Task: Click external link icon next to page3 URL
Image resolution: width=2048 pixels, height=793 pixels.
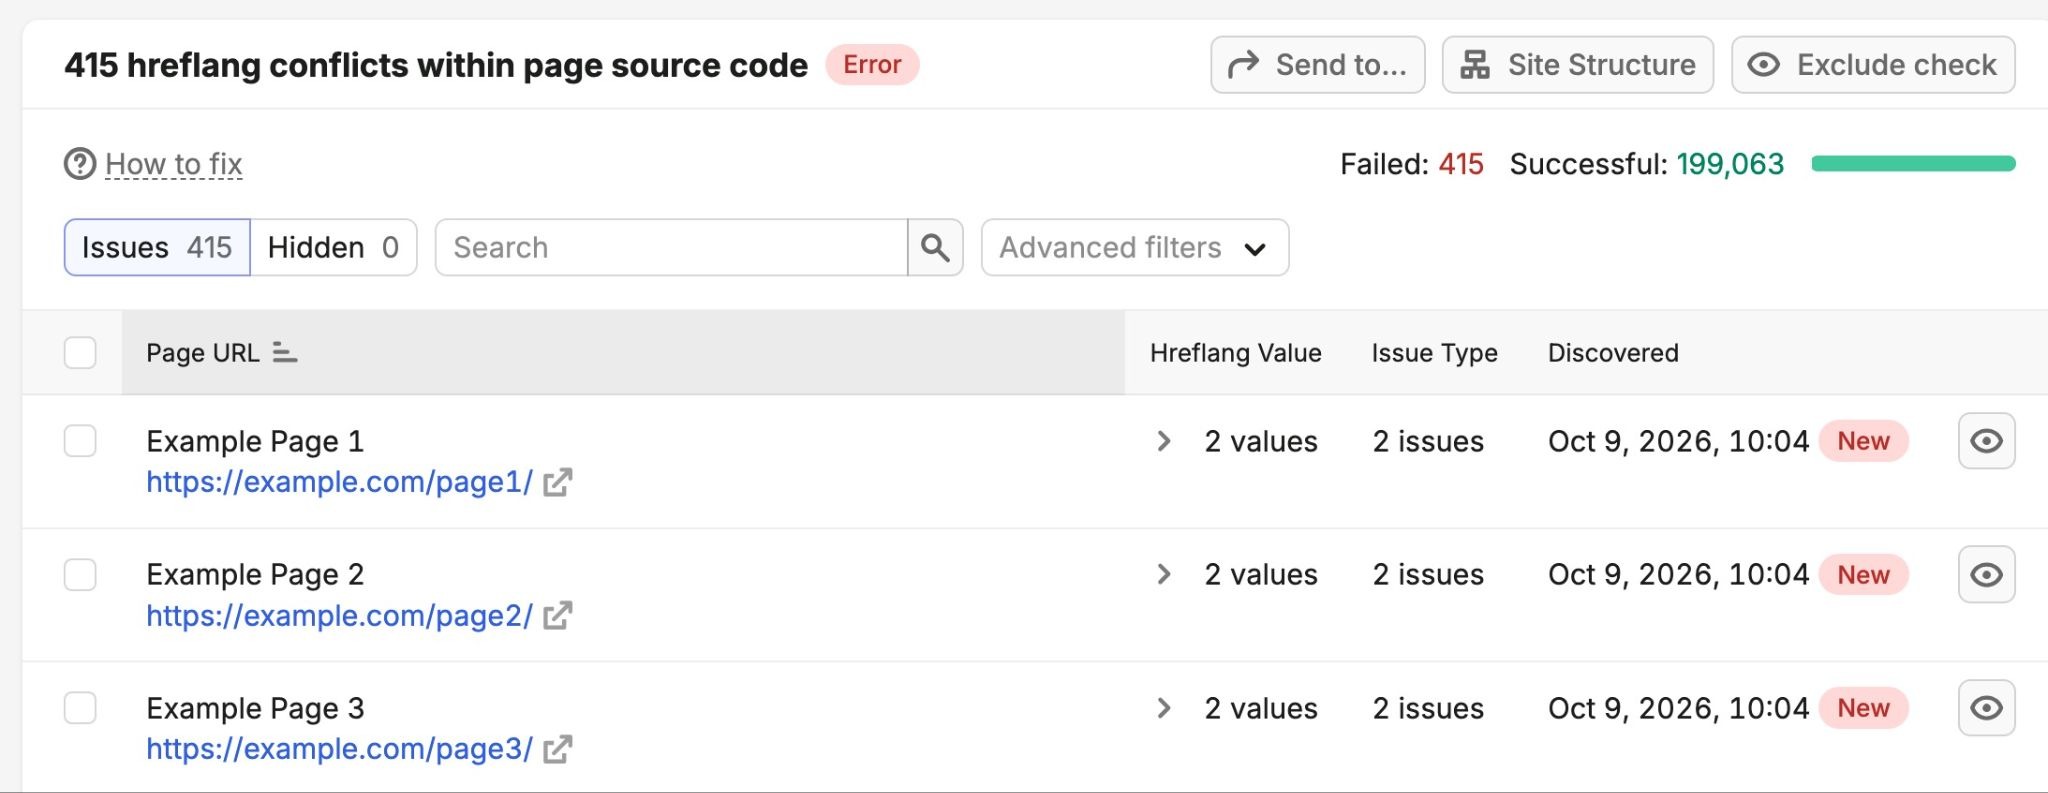Action: coord(558,749)
